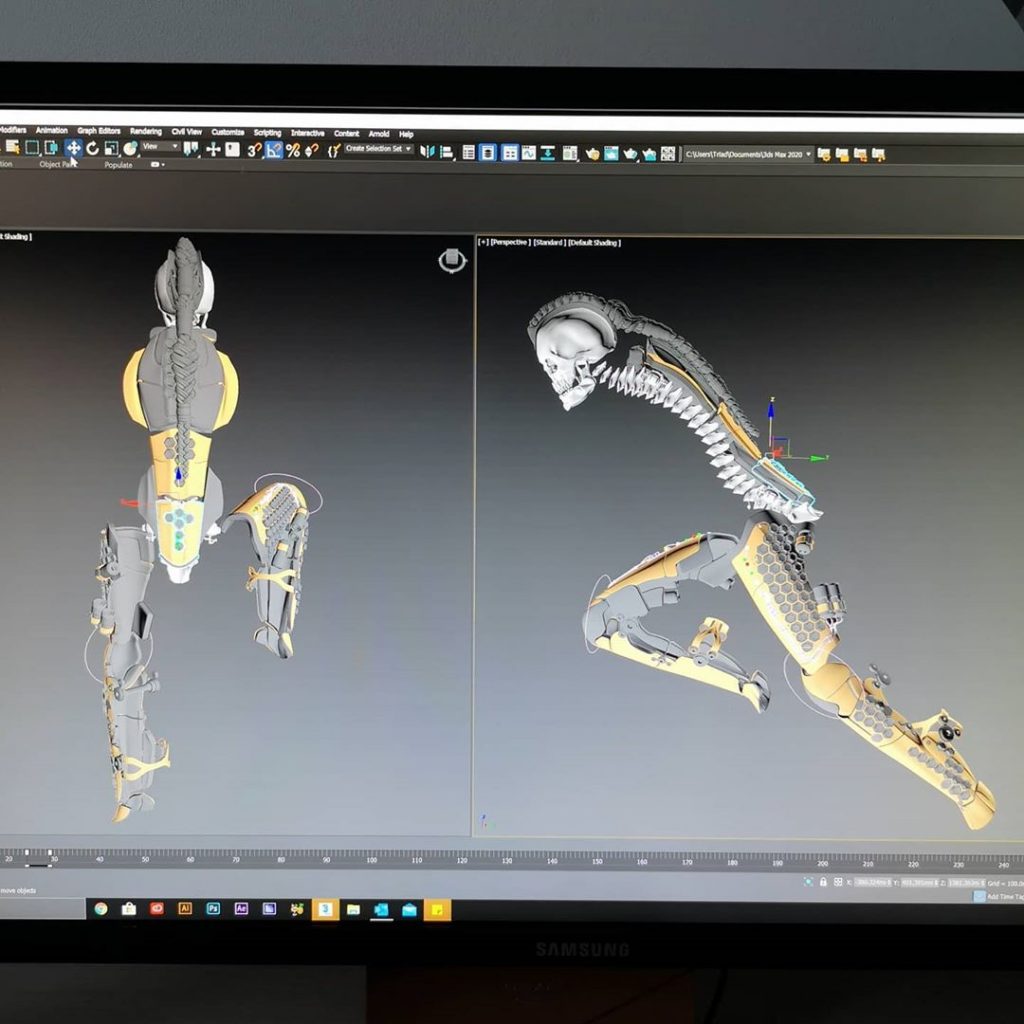
Task: Click the Render Production teapot icon
Action: point(630,154)
